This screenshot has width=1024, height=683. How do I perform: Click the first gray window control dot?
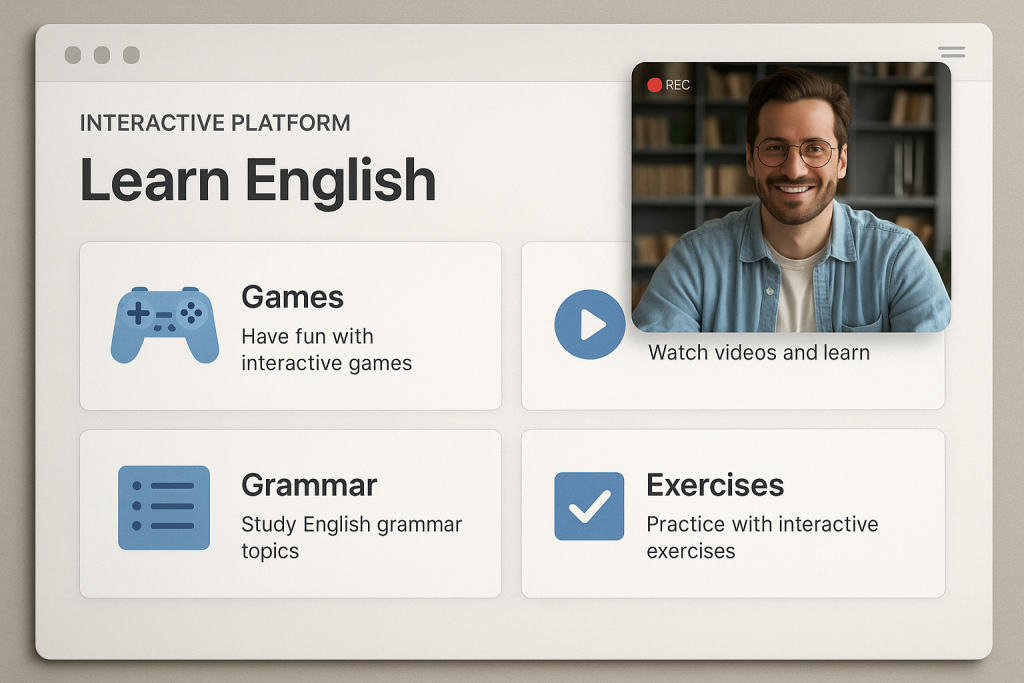tap(73, 55)
